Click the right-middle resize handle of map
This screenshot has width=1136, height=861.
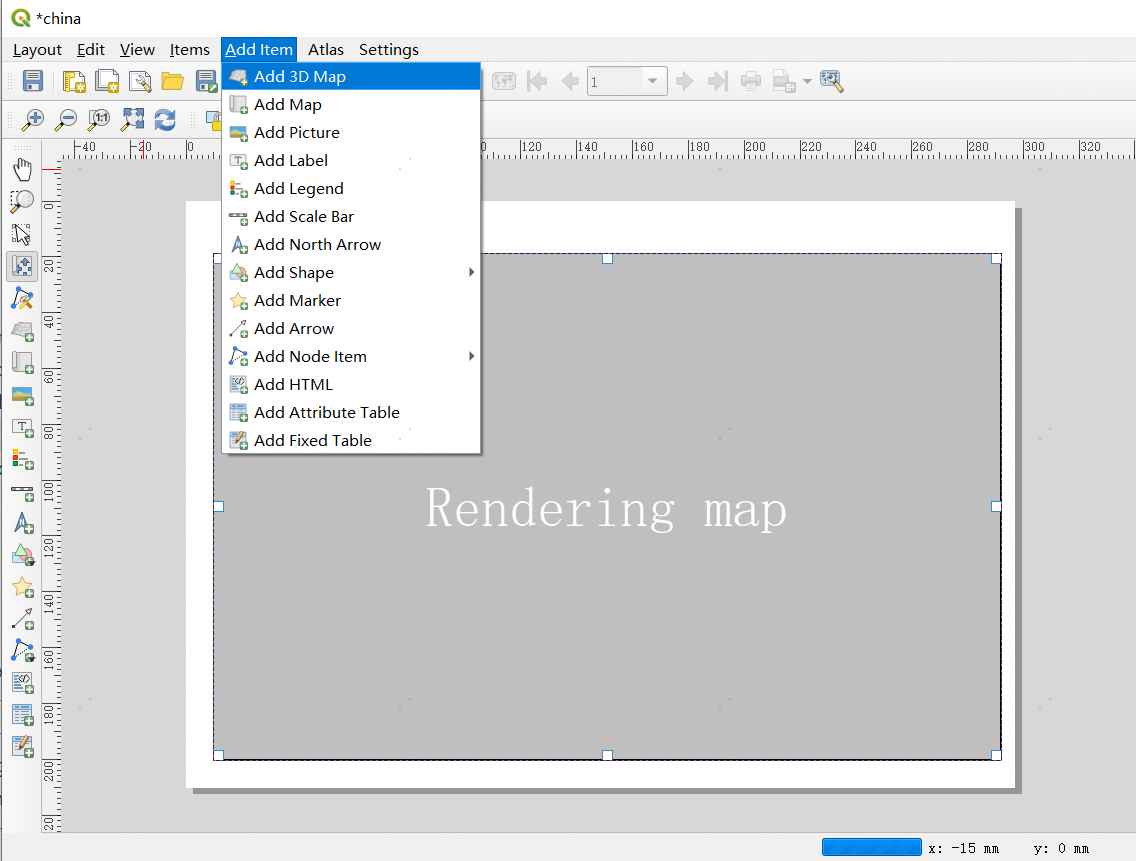996,506
